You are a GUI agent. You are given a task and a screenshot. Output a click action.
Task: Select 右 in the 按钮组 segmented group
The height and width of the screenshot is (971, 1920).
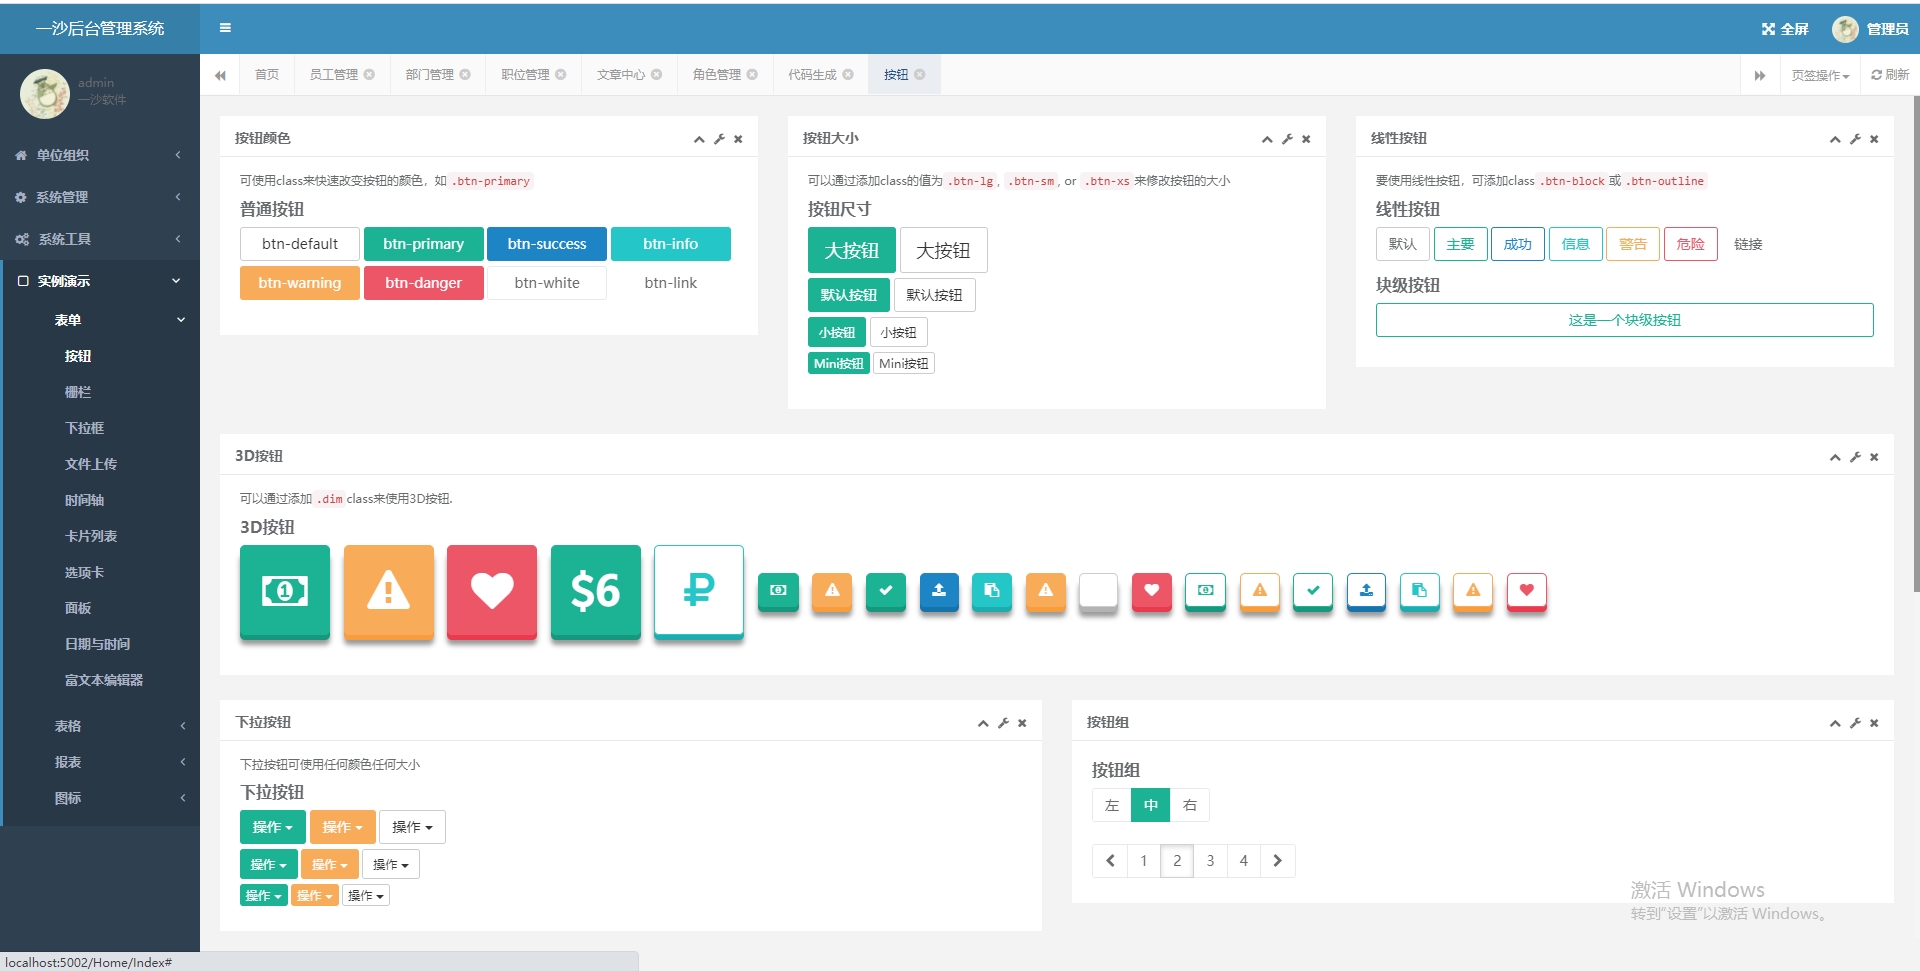pyautogui.click(x=1189, y=805)
